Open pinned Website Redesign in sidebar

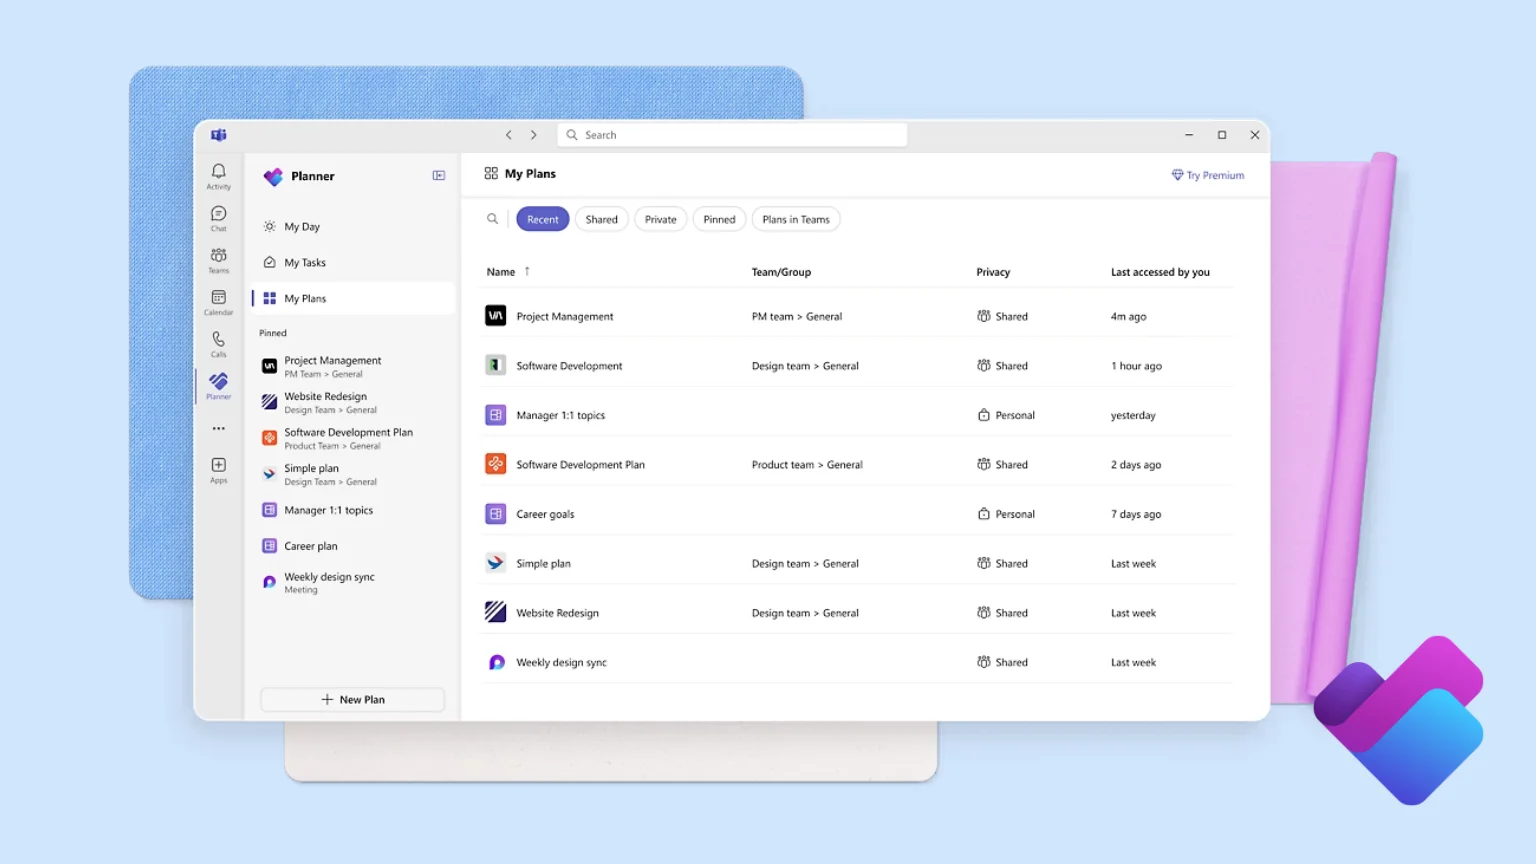(x=353, y=402)
